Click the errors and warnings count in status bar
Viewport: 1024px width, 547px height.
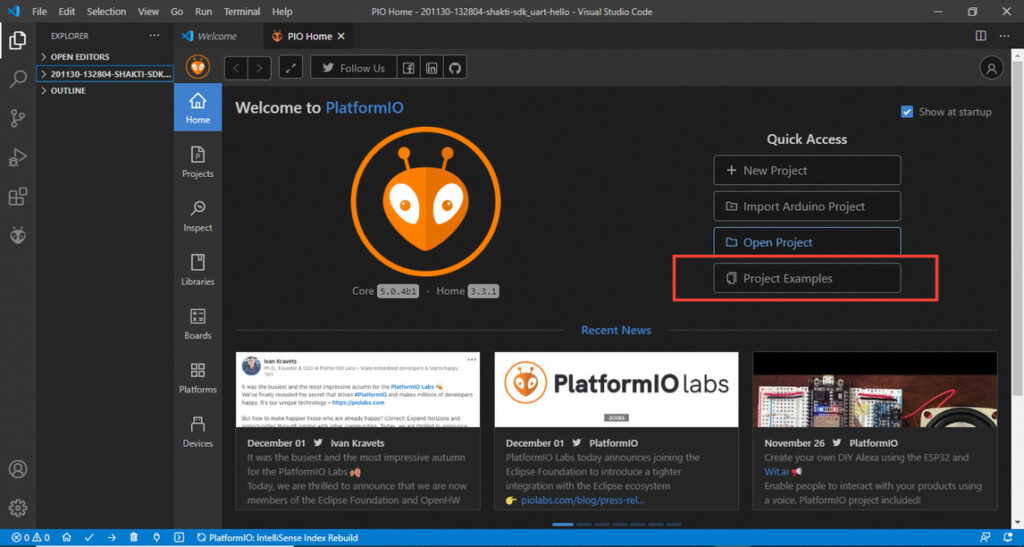click(31, 538)
